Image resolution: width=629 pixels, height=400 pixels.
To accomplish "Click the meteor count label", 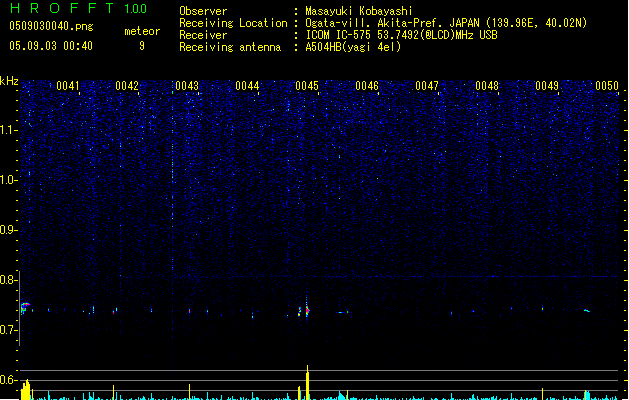I will coord(142,31).
